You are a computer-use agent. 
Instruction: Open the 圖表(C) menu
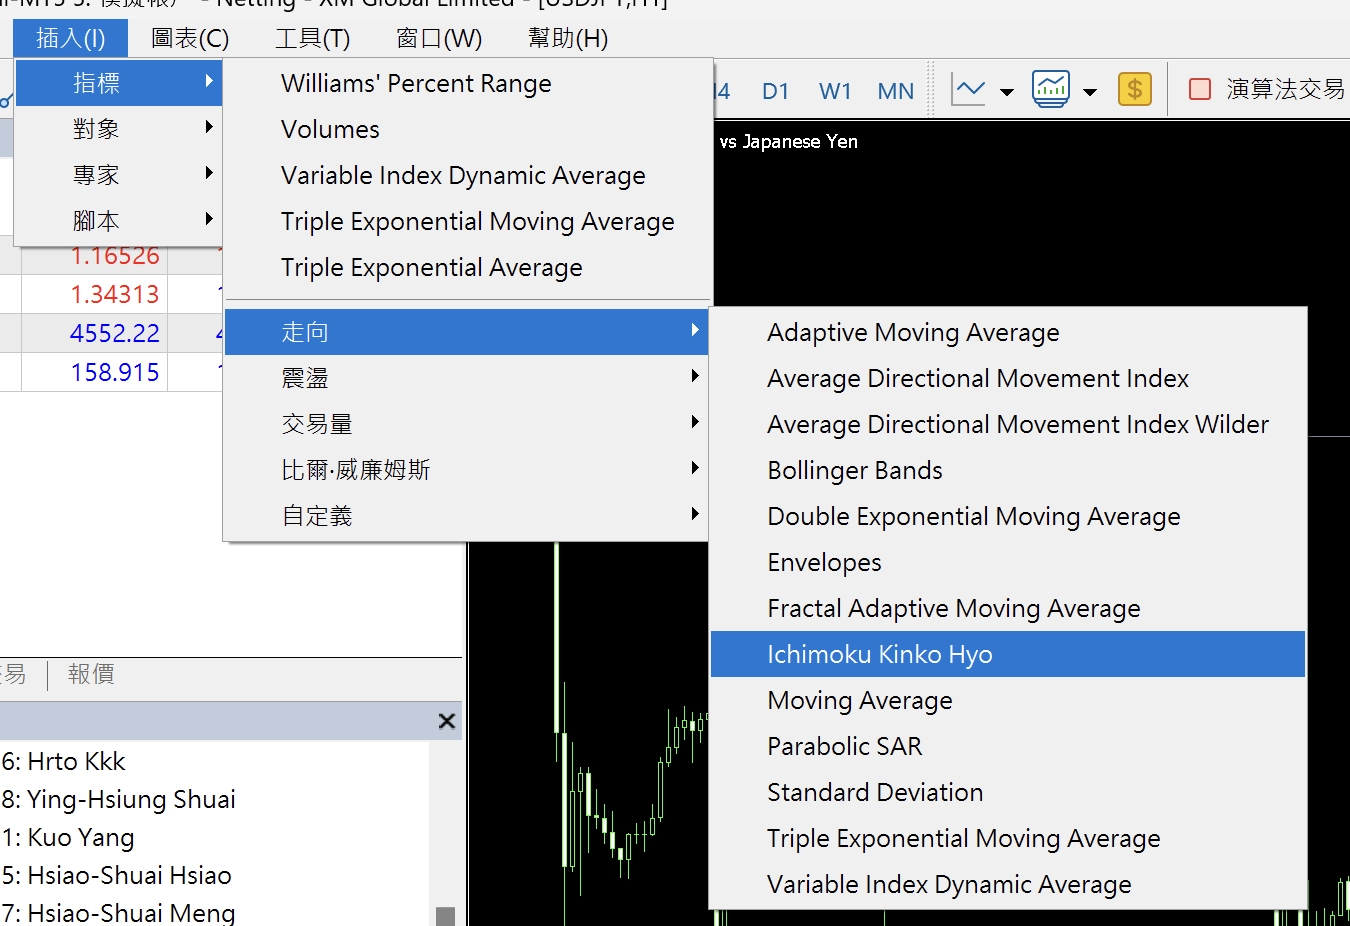pos(190,38)
